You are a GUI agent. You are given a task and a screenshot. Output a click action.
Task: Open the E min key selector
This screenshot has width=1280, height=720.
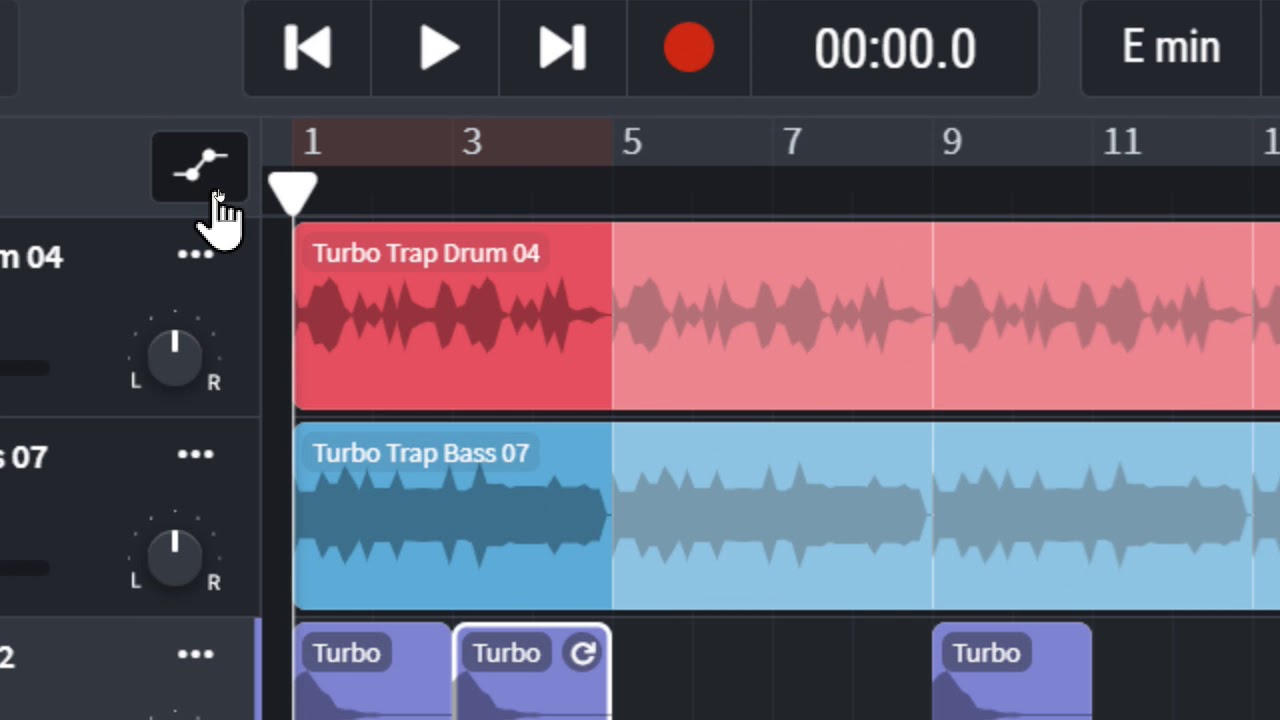click(x=1172, y=48)
